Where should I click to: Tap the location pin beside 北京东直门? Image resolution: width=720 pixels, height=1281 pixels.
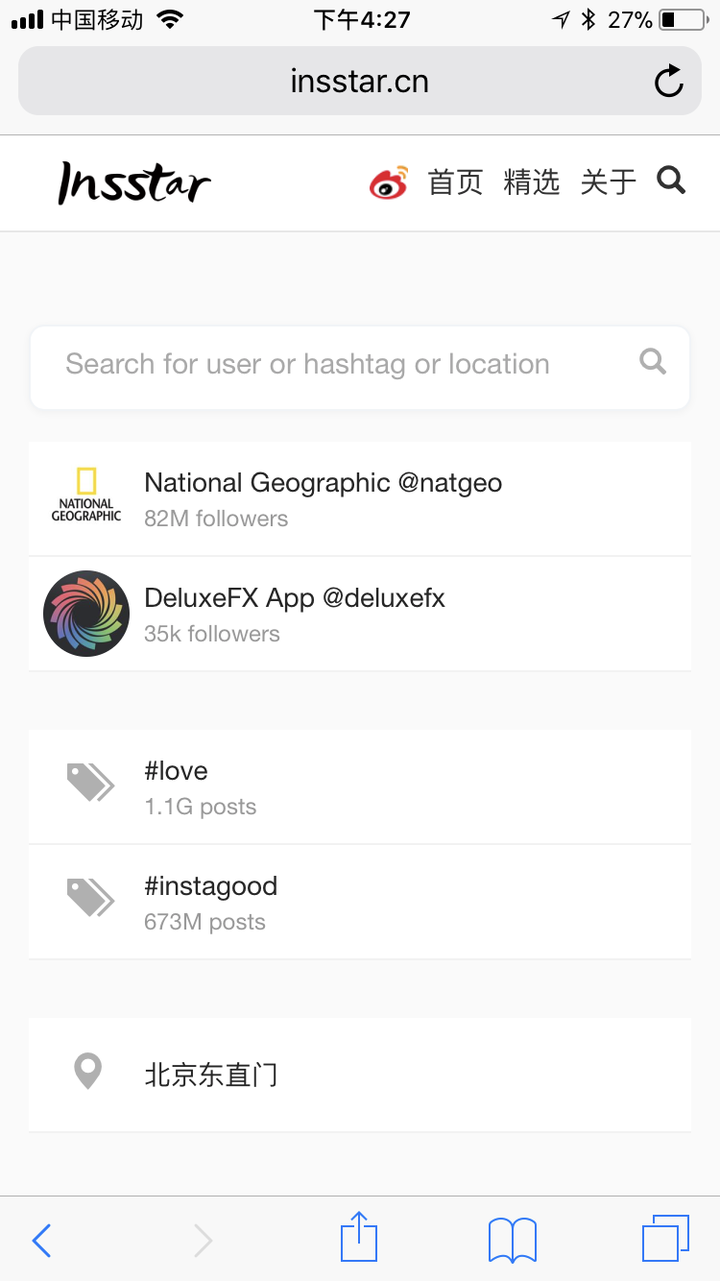click(x=88, y=1073)
